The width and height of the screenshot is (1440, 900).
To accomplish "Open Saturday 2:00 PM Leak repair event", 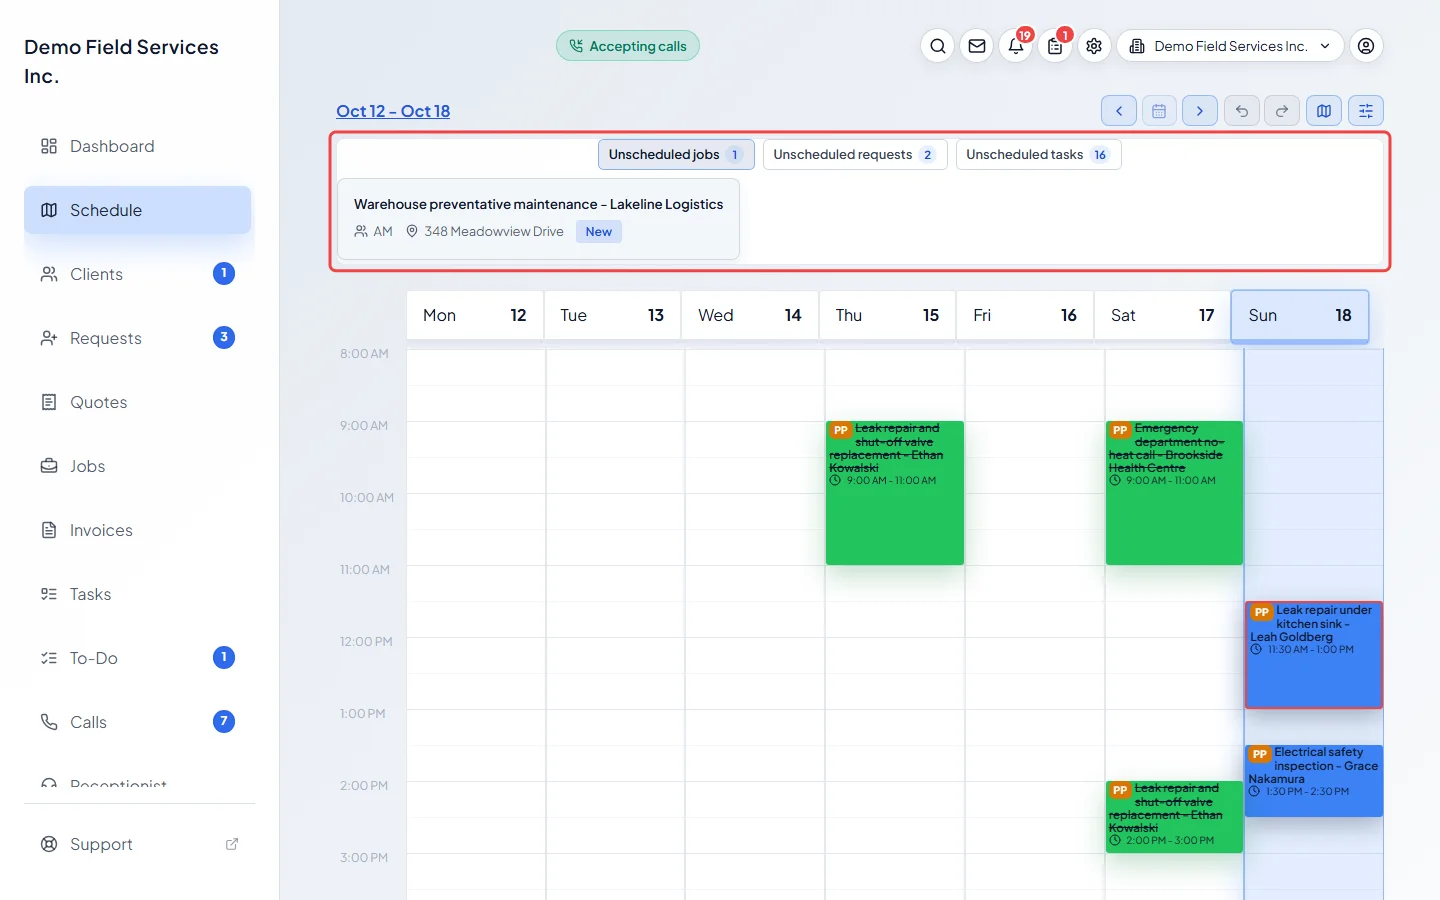I will coord(1174,817).
